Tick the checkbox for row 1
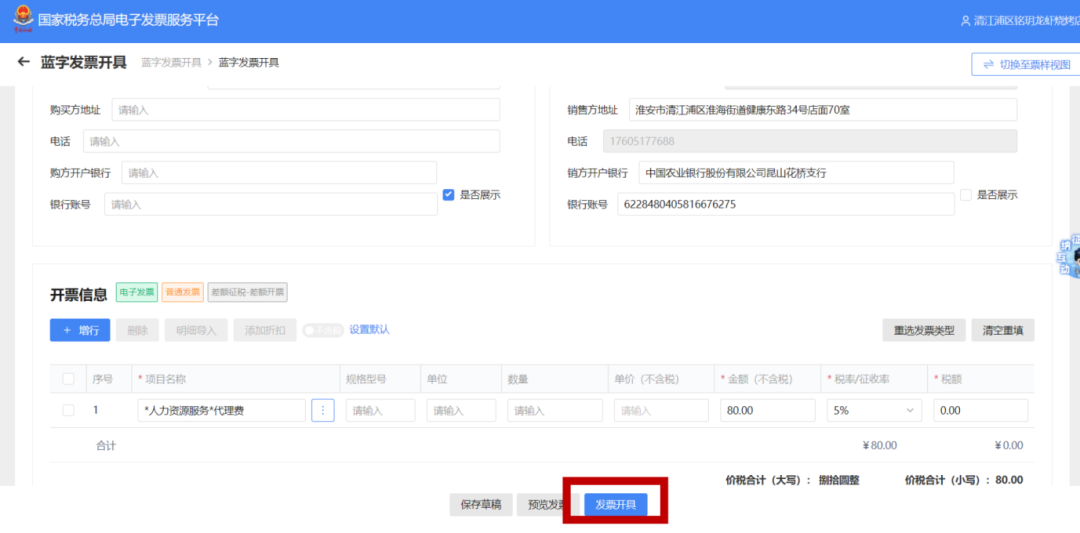 point(68,410)
